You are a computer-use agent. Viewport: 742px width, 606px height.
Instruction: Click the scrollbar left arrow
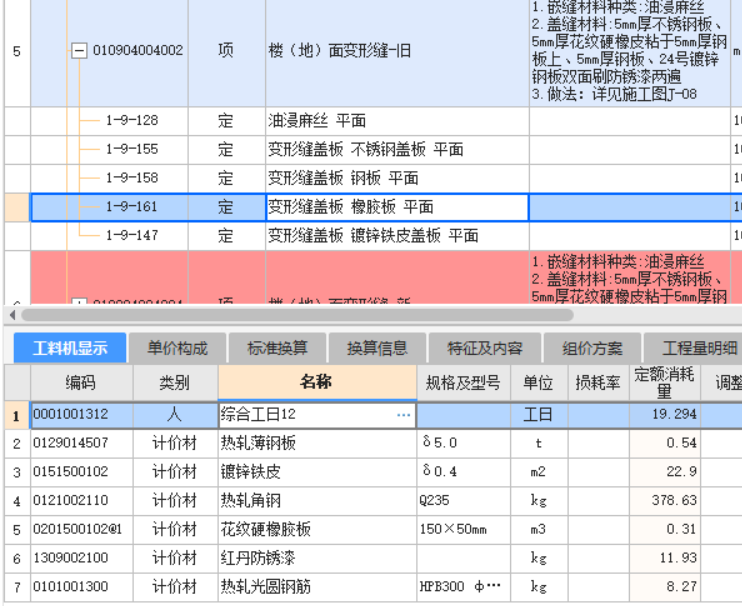(x=13, y=315)
